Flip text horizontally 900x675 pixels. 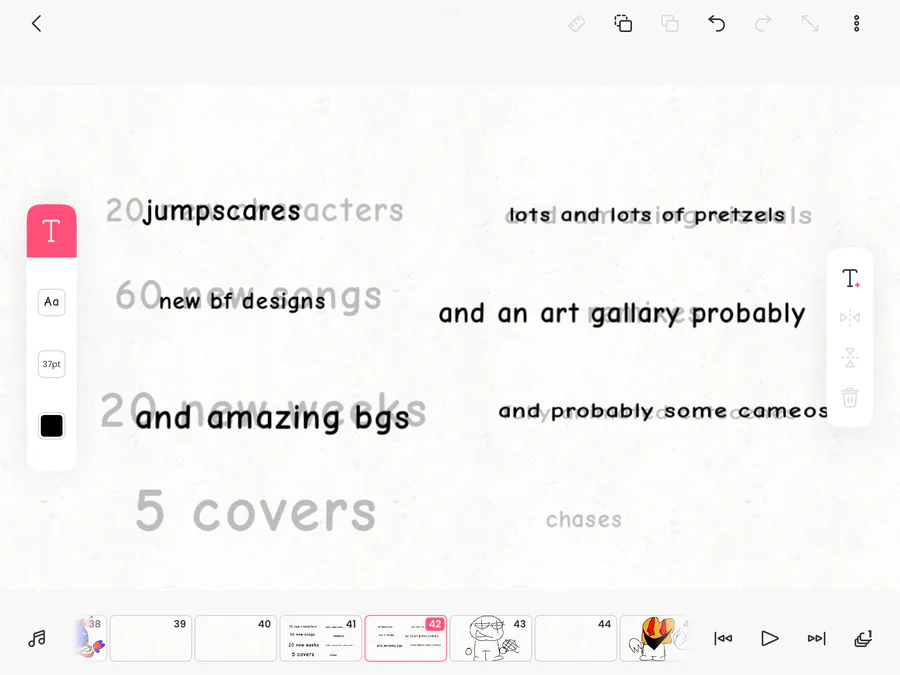click(850, 317)
